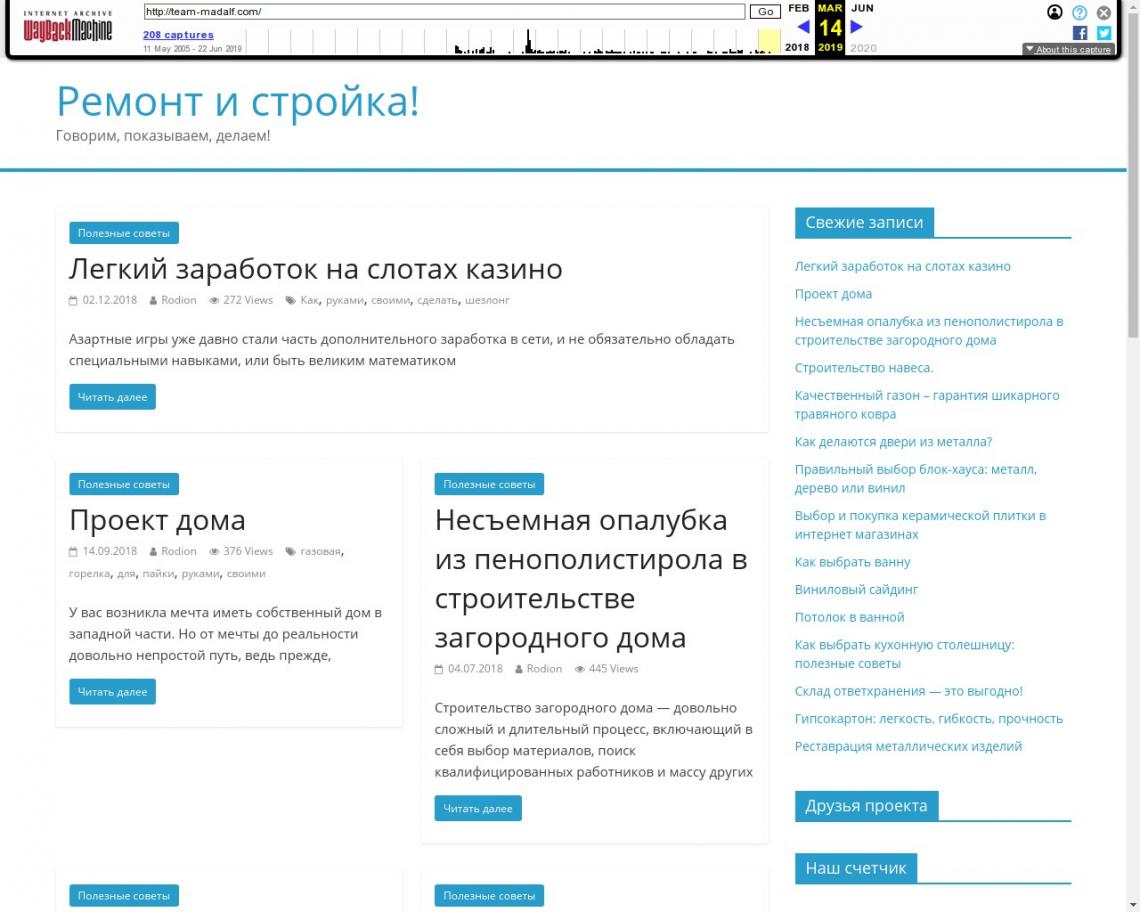The image size is (1140, 912).
Task: Open sidebar link Легкий заработок на слотах казино
Action: click(902, 266)
